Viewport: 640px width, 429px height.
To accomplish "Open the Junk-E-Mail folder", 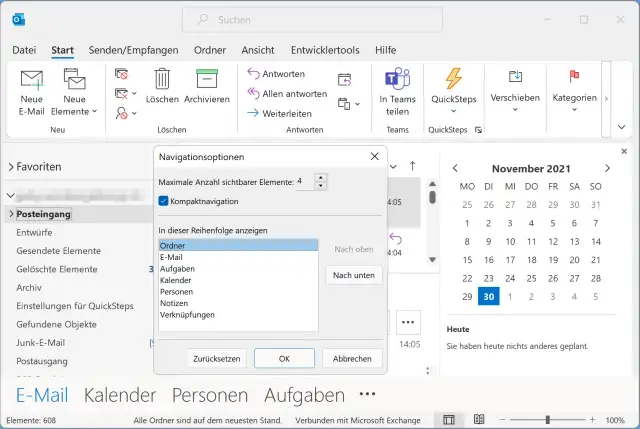I will pos(40,342).
